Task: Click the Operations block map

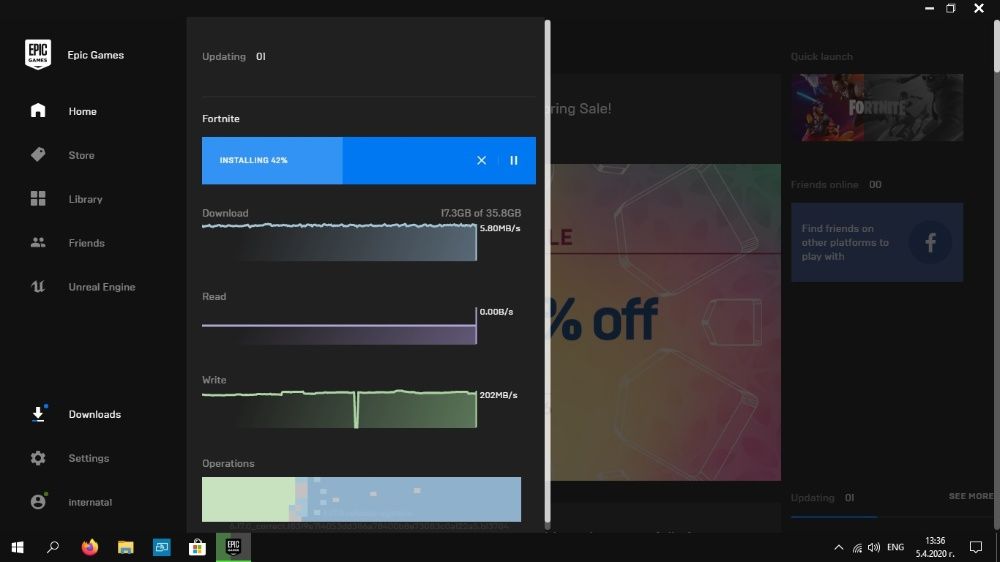Action: [361, 499]
